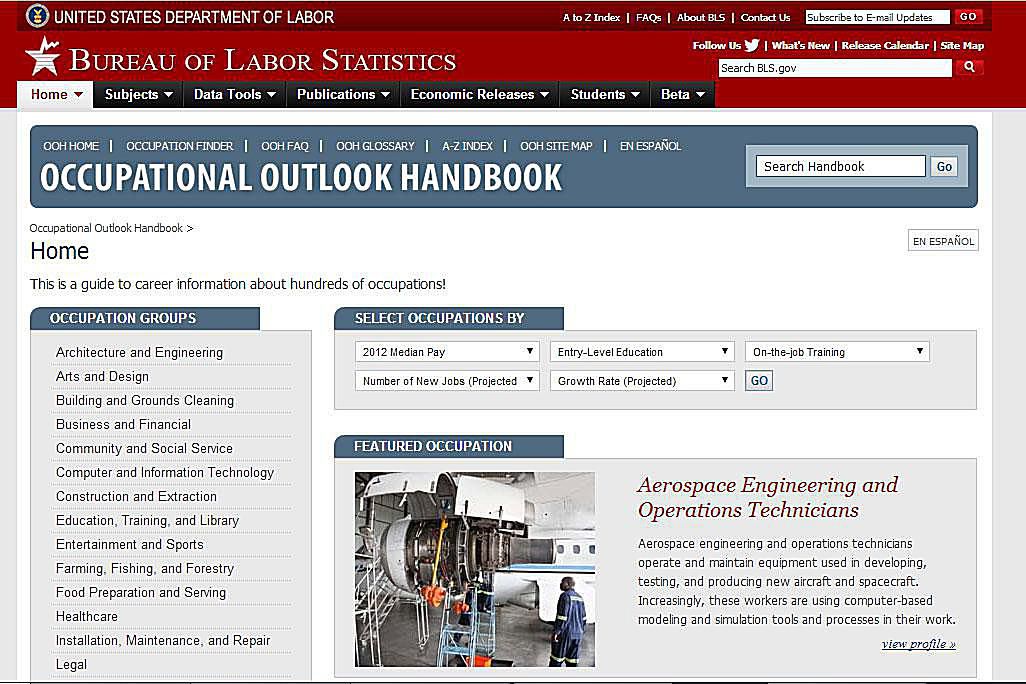
Task: Open the Beta menu
Action: coord(682,94)
